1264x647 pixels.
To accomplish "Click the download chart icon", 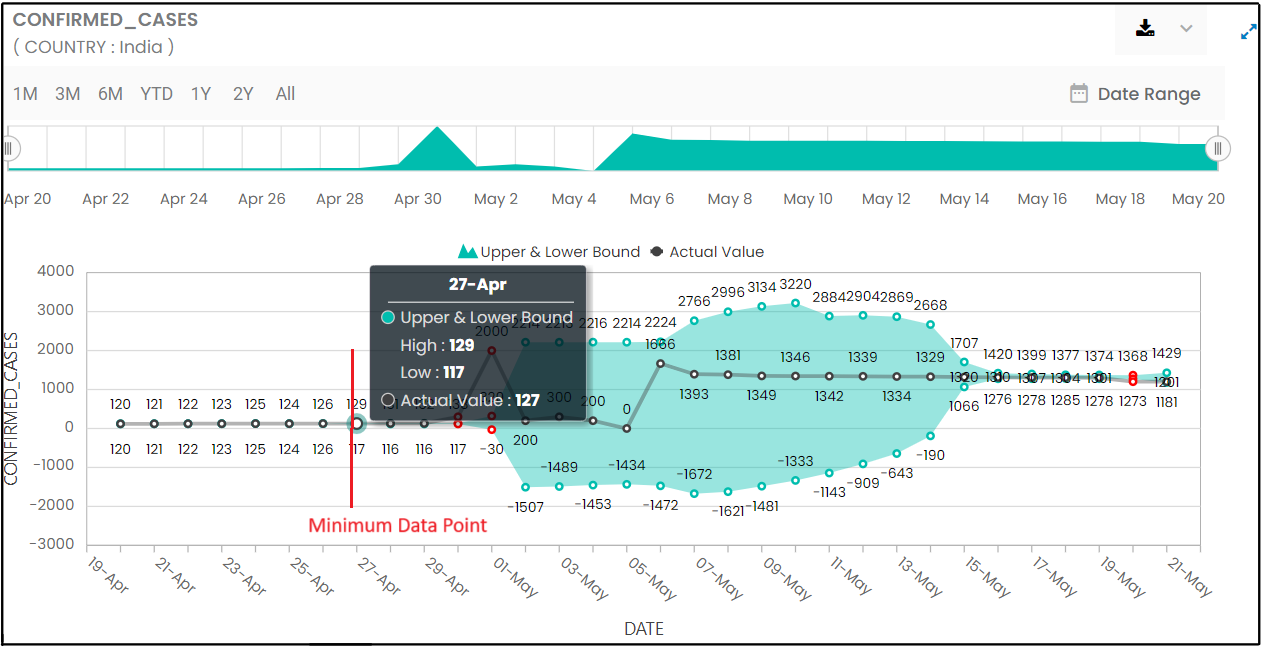I will tap(1146, 28).
